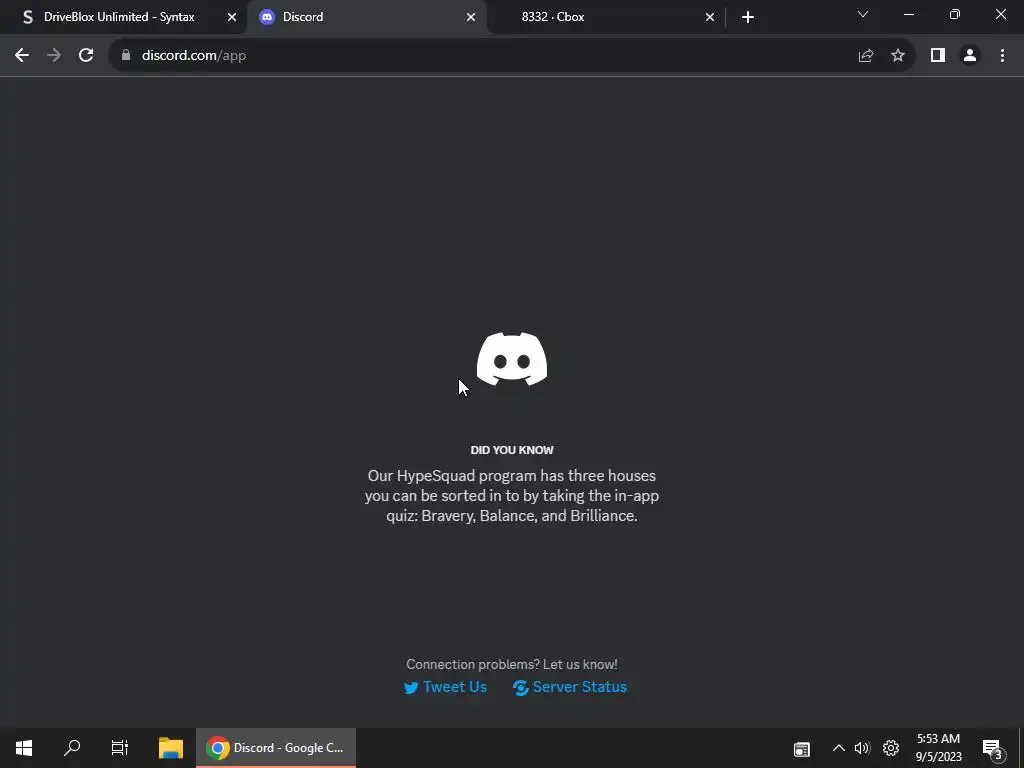Open Windows taskbar search
Image resolution: width=1024 pixels, height=768 pixels.
click(x=72, y=748)
